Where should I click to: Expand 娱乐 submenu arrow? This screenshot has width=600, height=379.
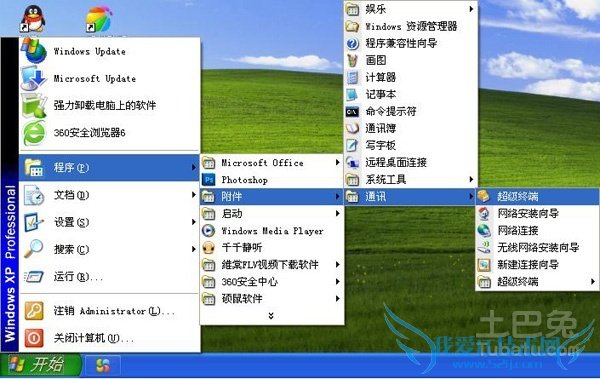point(471,9)
